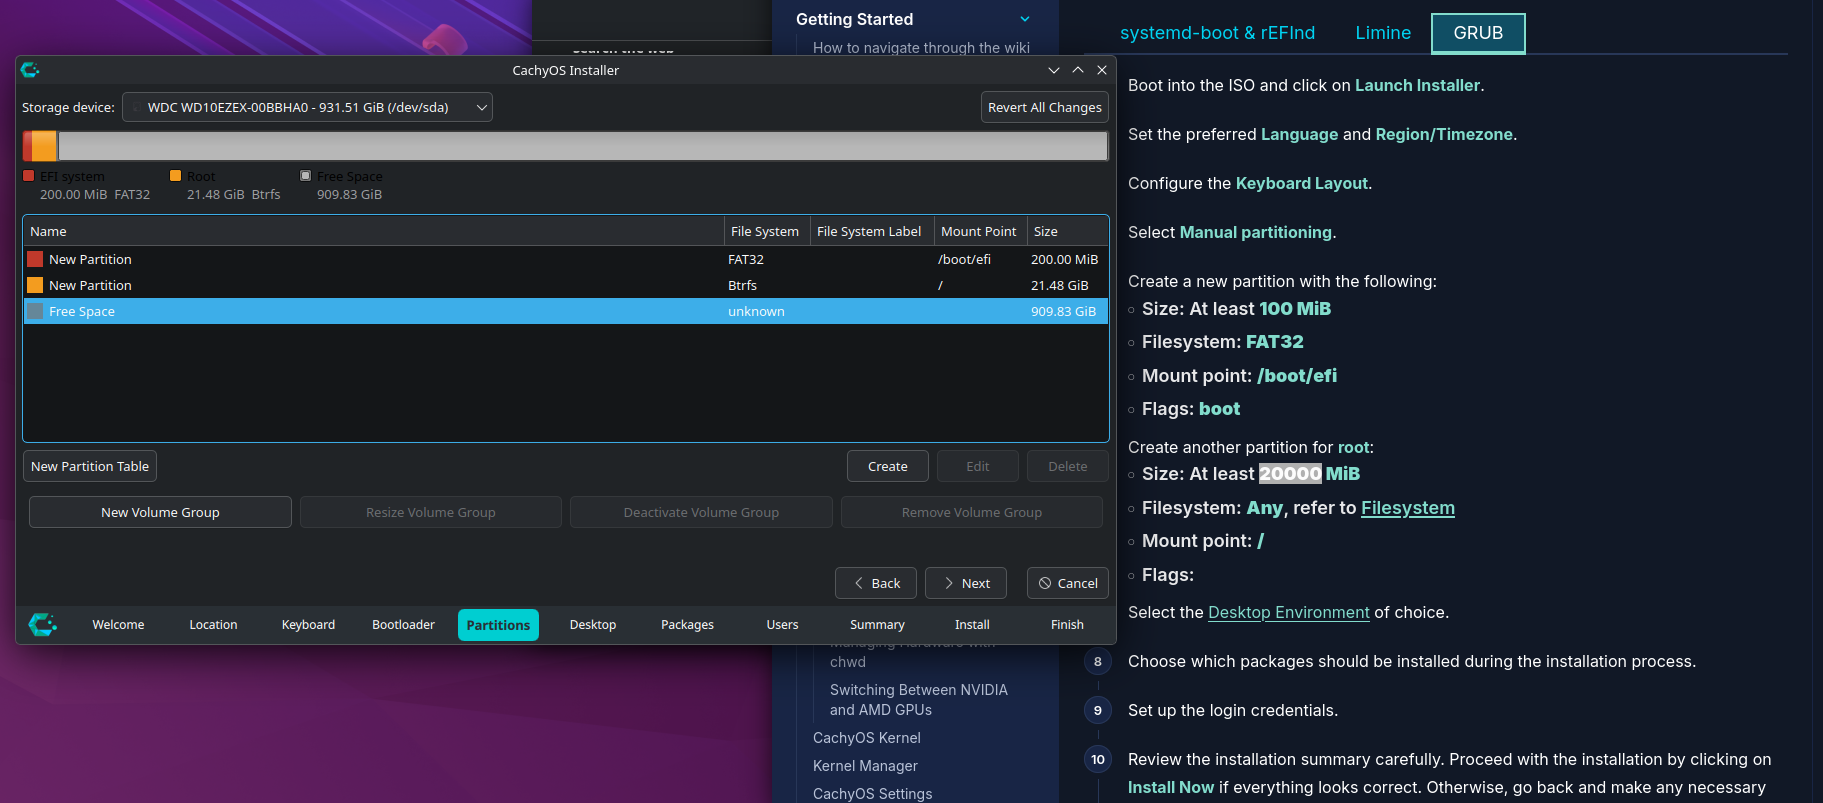Click the orange swatch of the Btrfs partition row

coord(35,285)
